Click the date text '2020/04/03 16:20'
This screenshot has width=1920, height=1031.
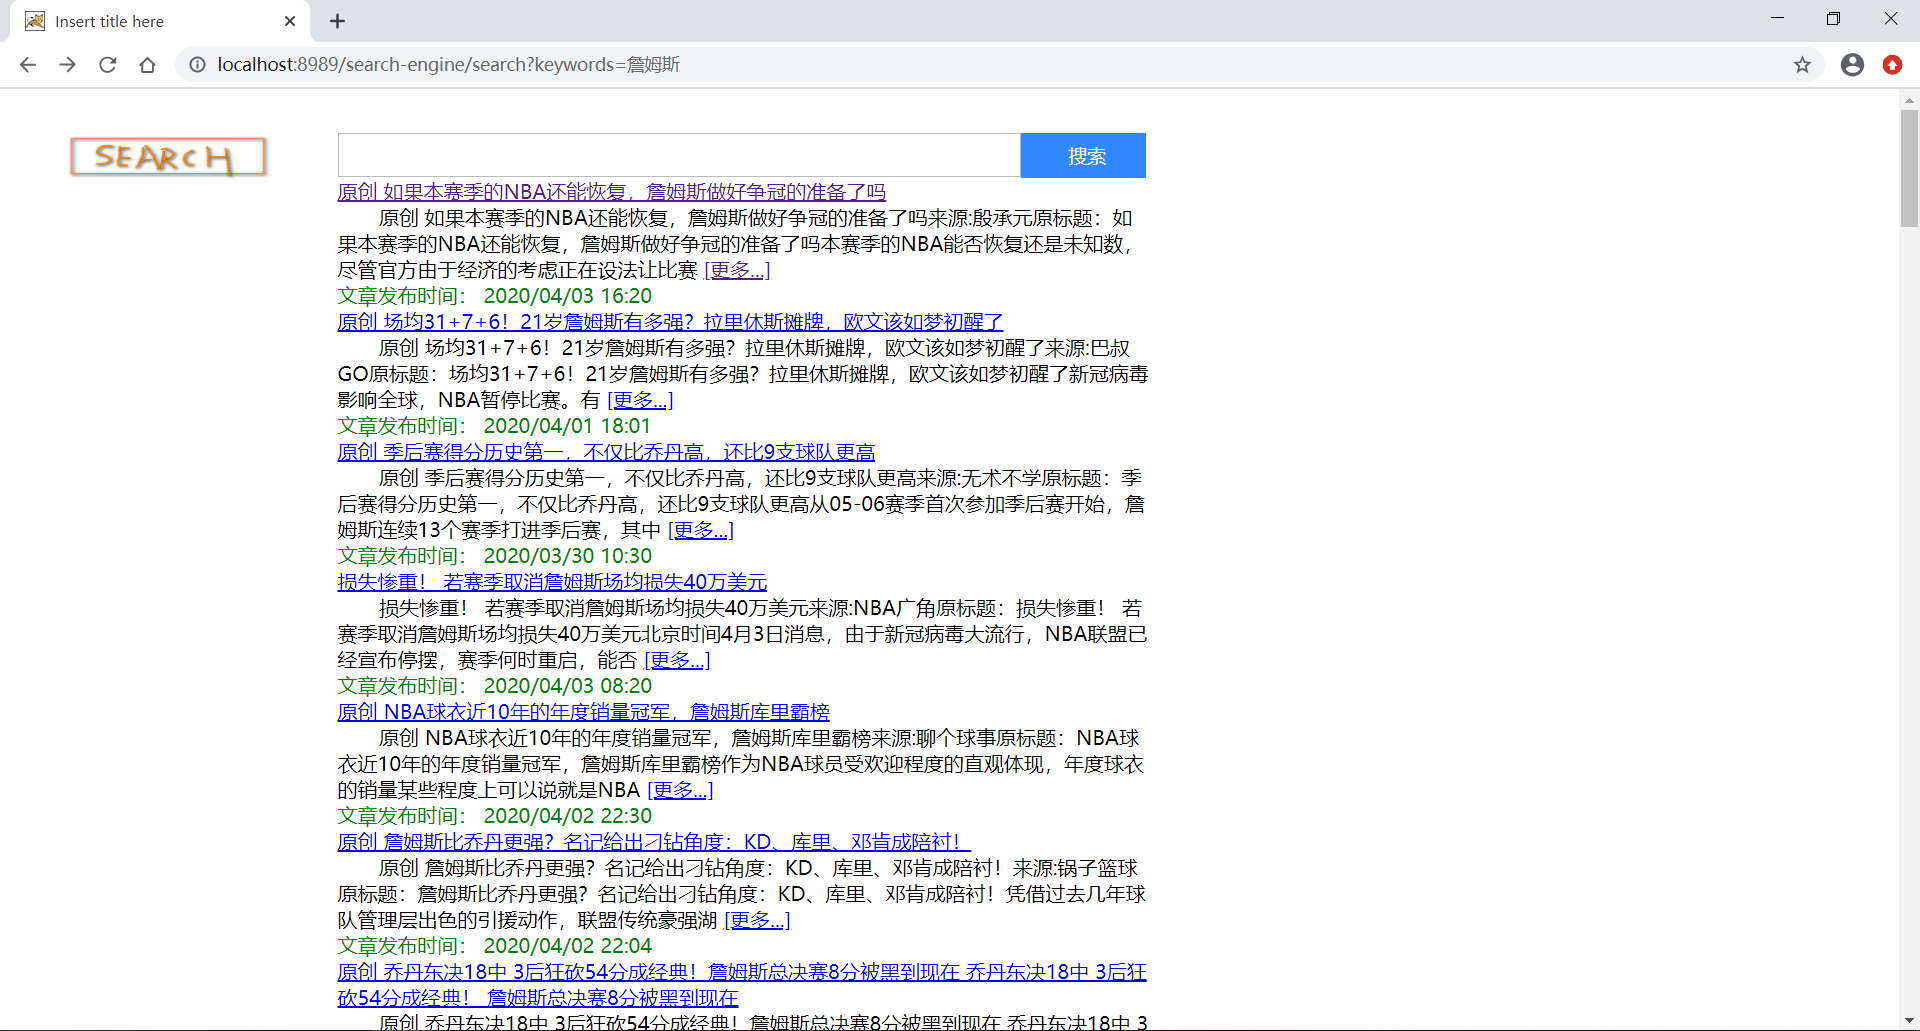567,296
